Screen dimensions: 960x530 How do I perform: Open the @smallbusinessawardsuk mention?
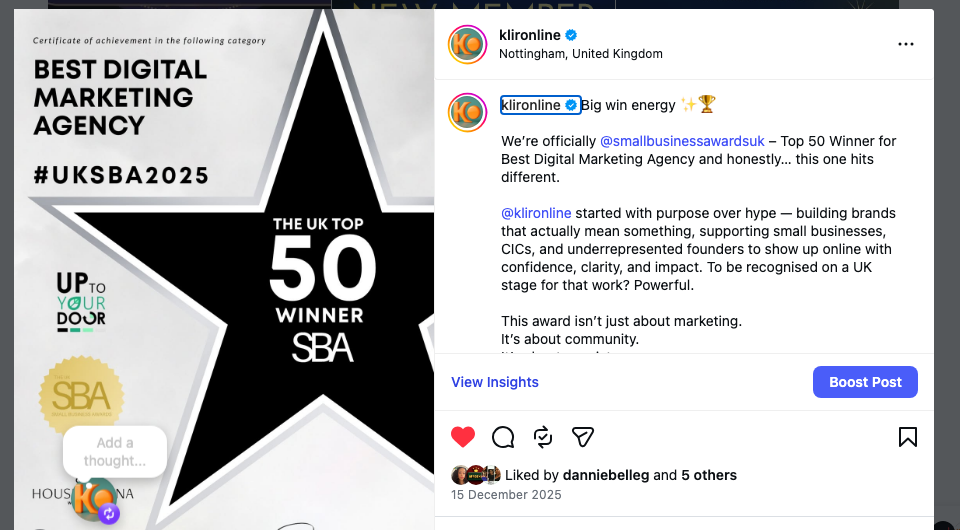click(682, 141)
